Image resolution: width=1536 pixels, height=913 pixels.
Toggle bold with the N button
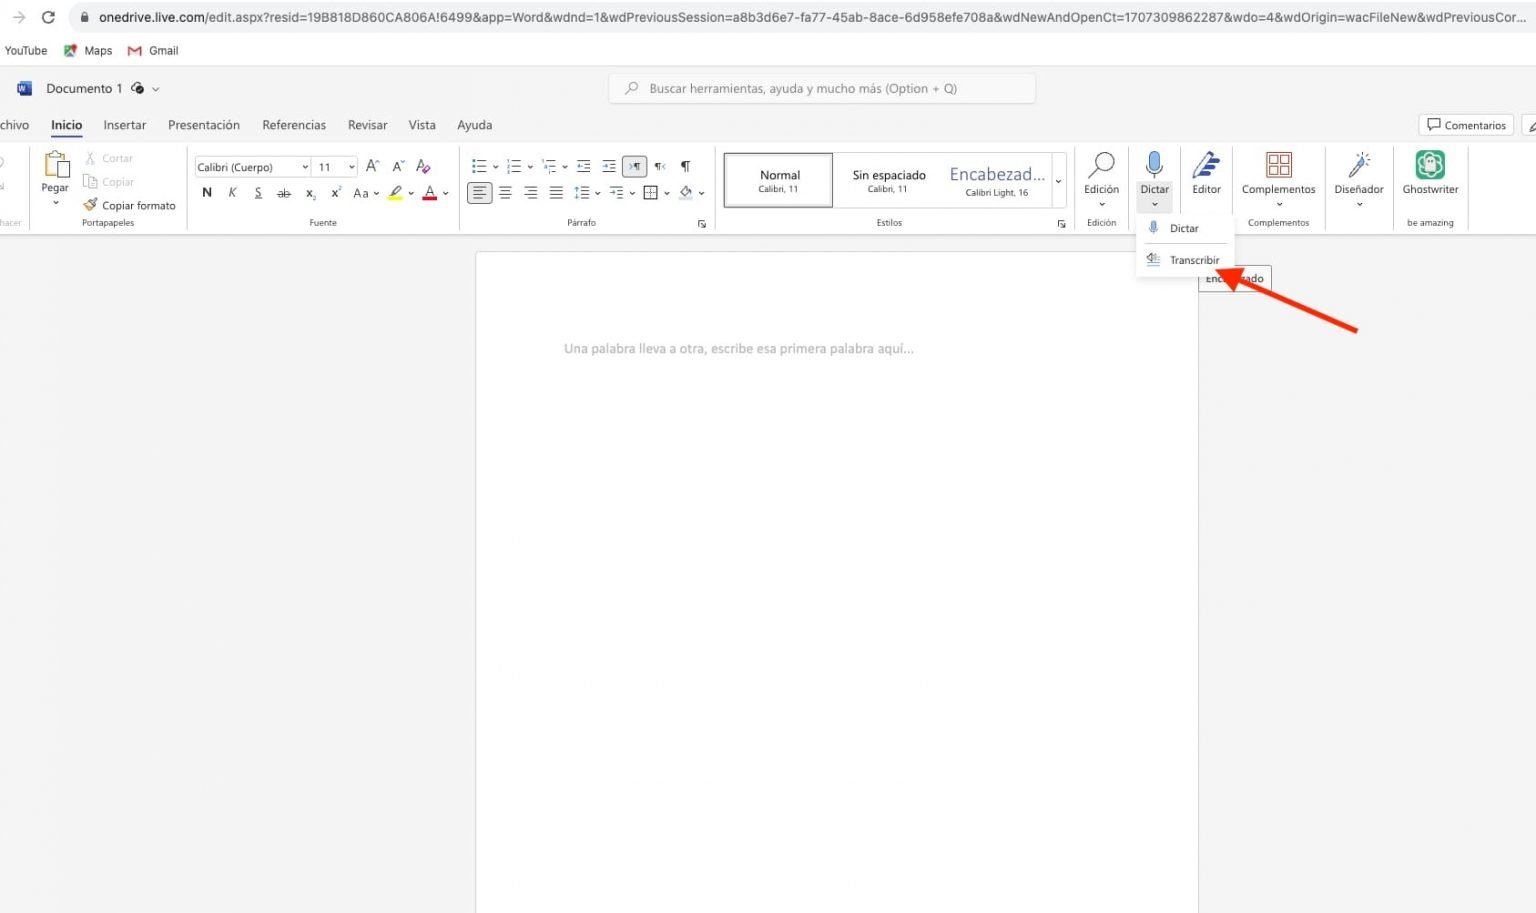coord(207,192)
